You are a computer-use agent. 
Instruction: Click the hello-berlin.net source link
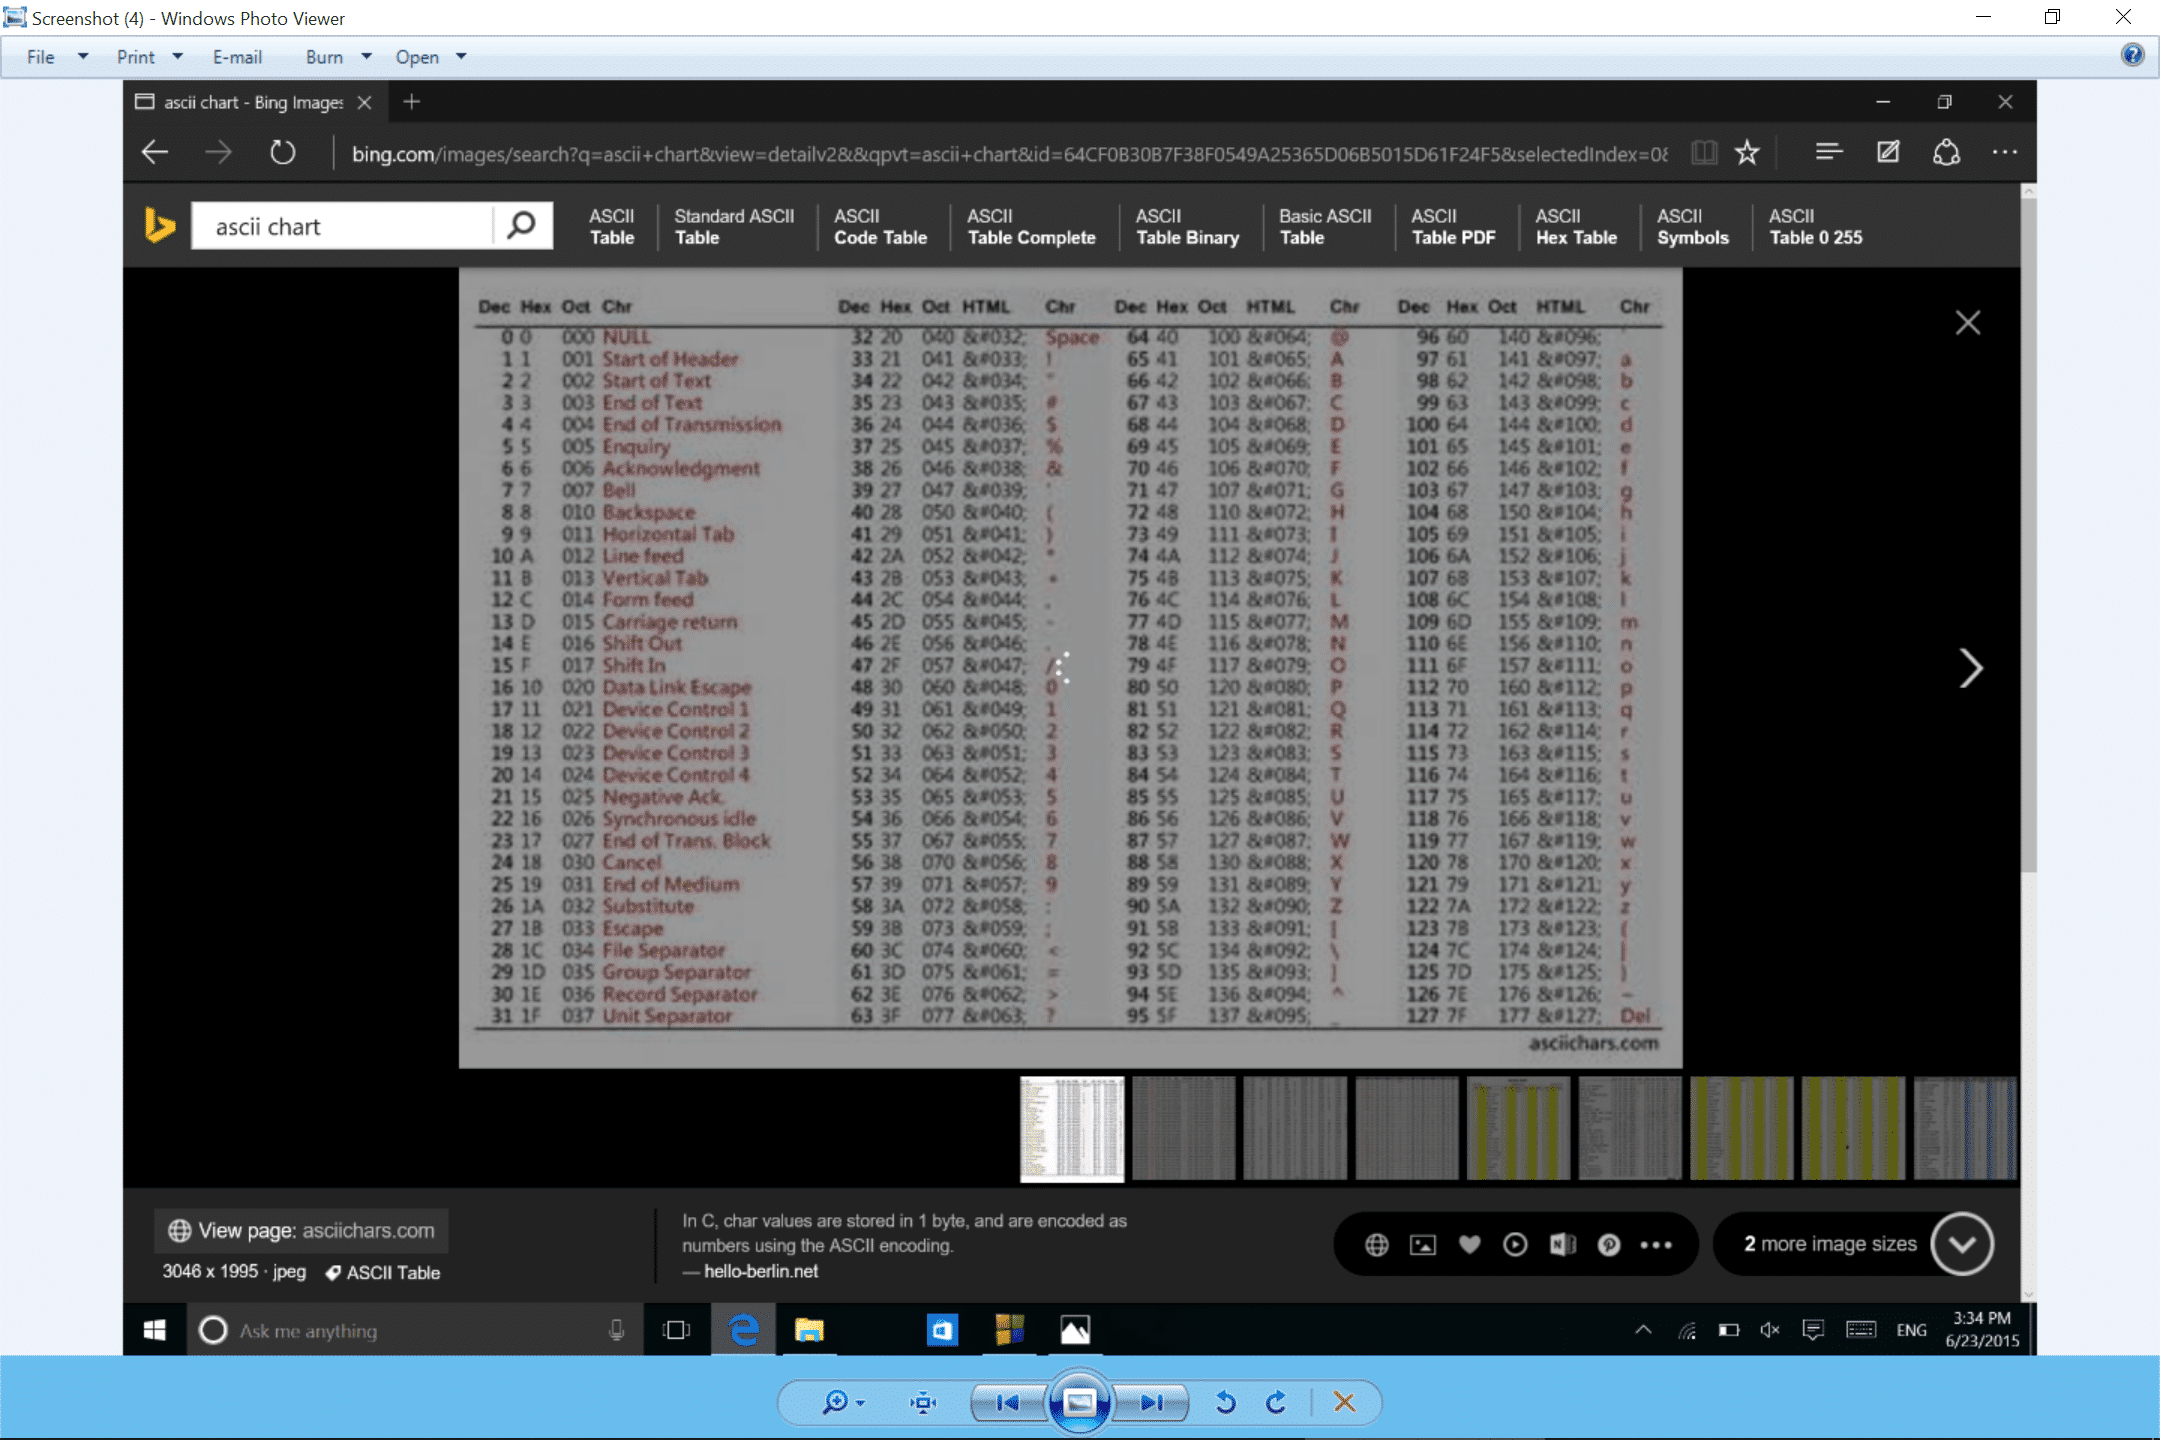click(760, 1271)
